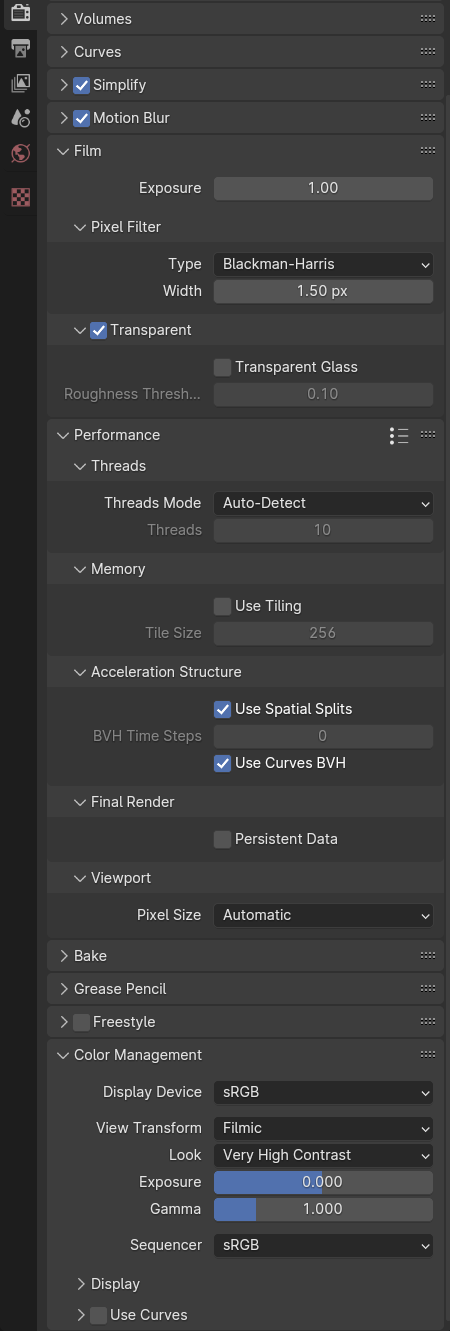This screenshot has width=450, height=1331.
Task: Open the Performance presets list icon
Action: [x=399, y=435]
